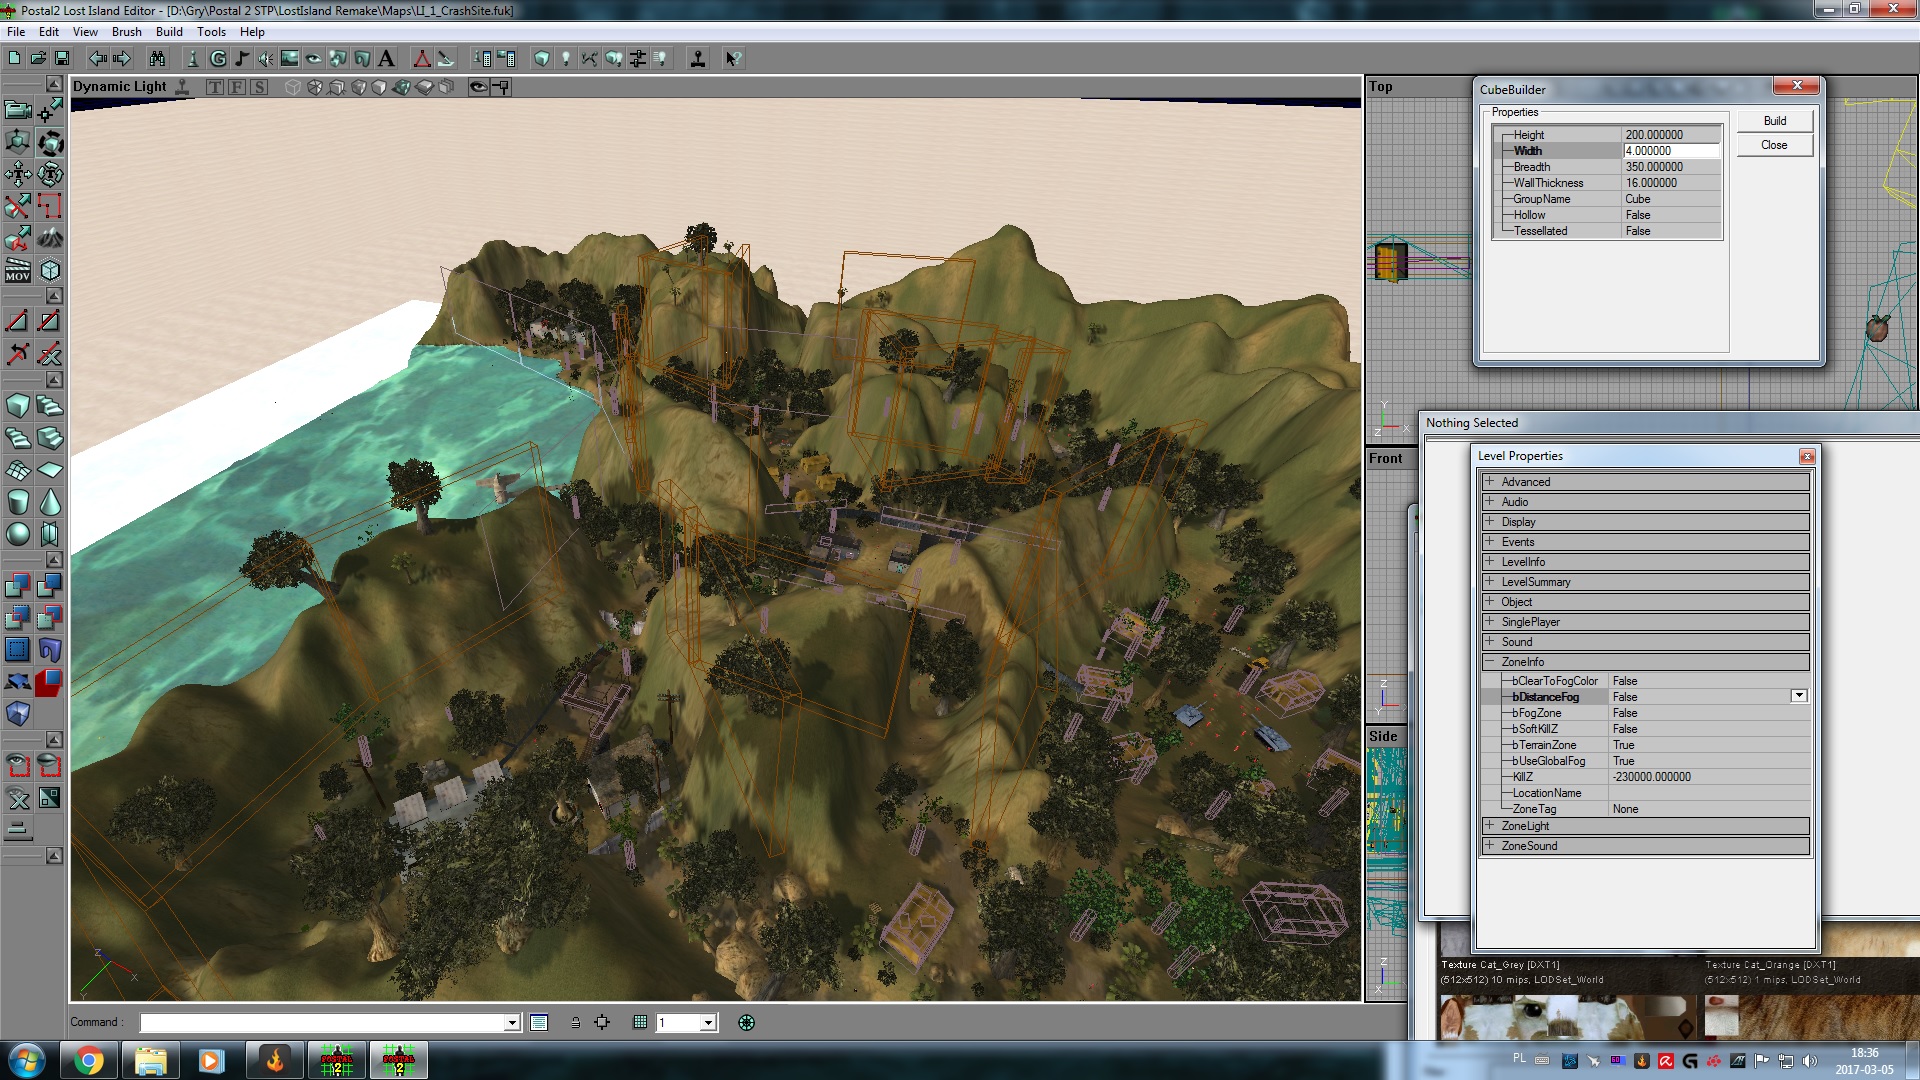Build a sphere brush from sidebar
Viewport: 1920px width, 1080px height.
pyautogui.click(x=18, y=533)
